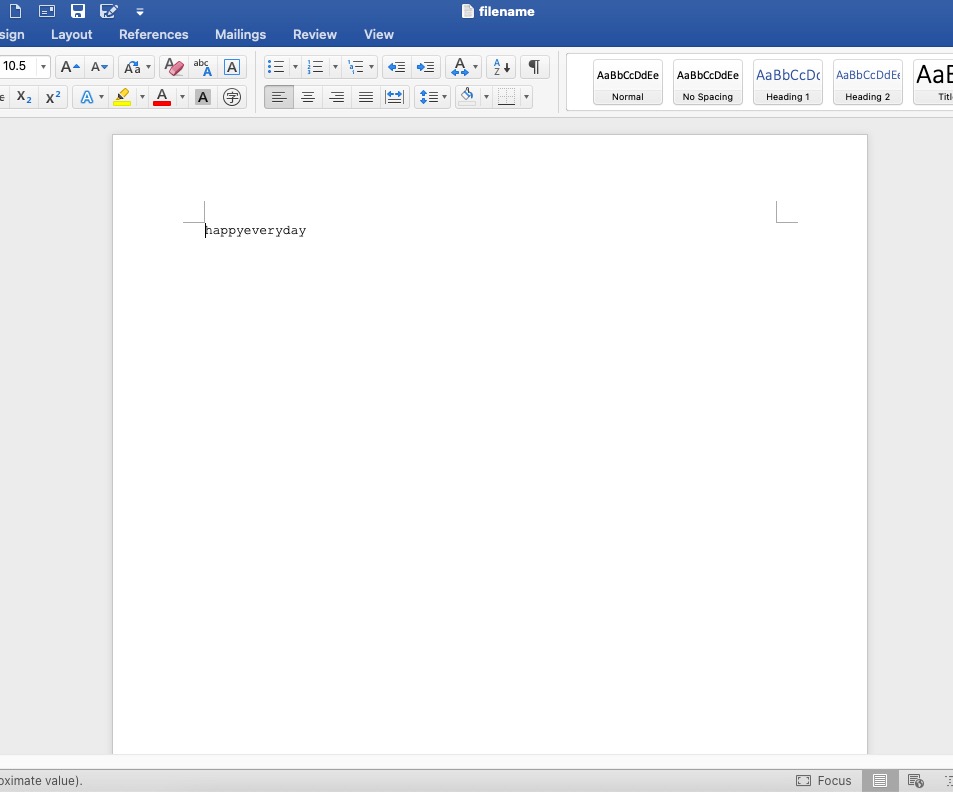Screen dimensions: 953x792
Task: Save the document from the quick access toolbar
Action: tap(77, 11)
